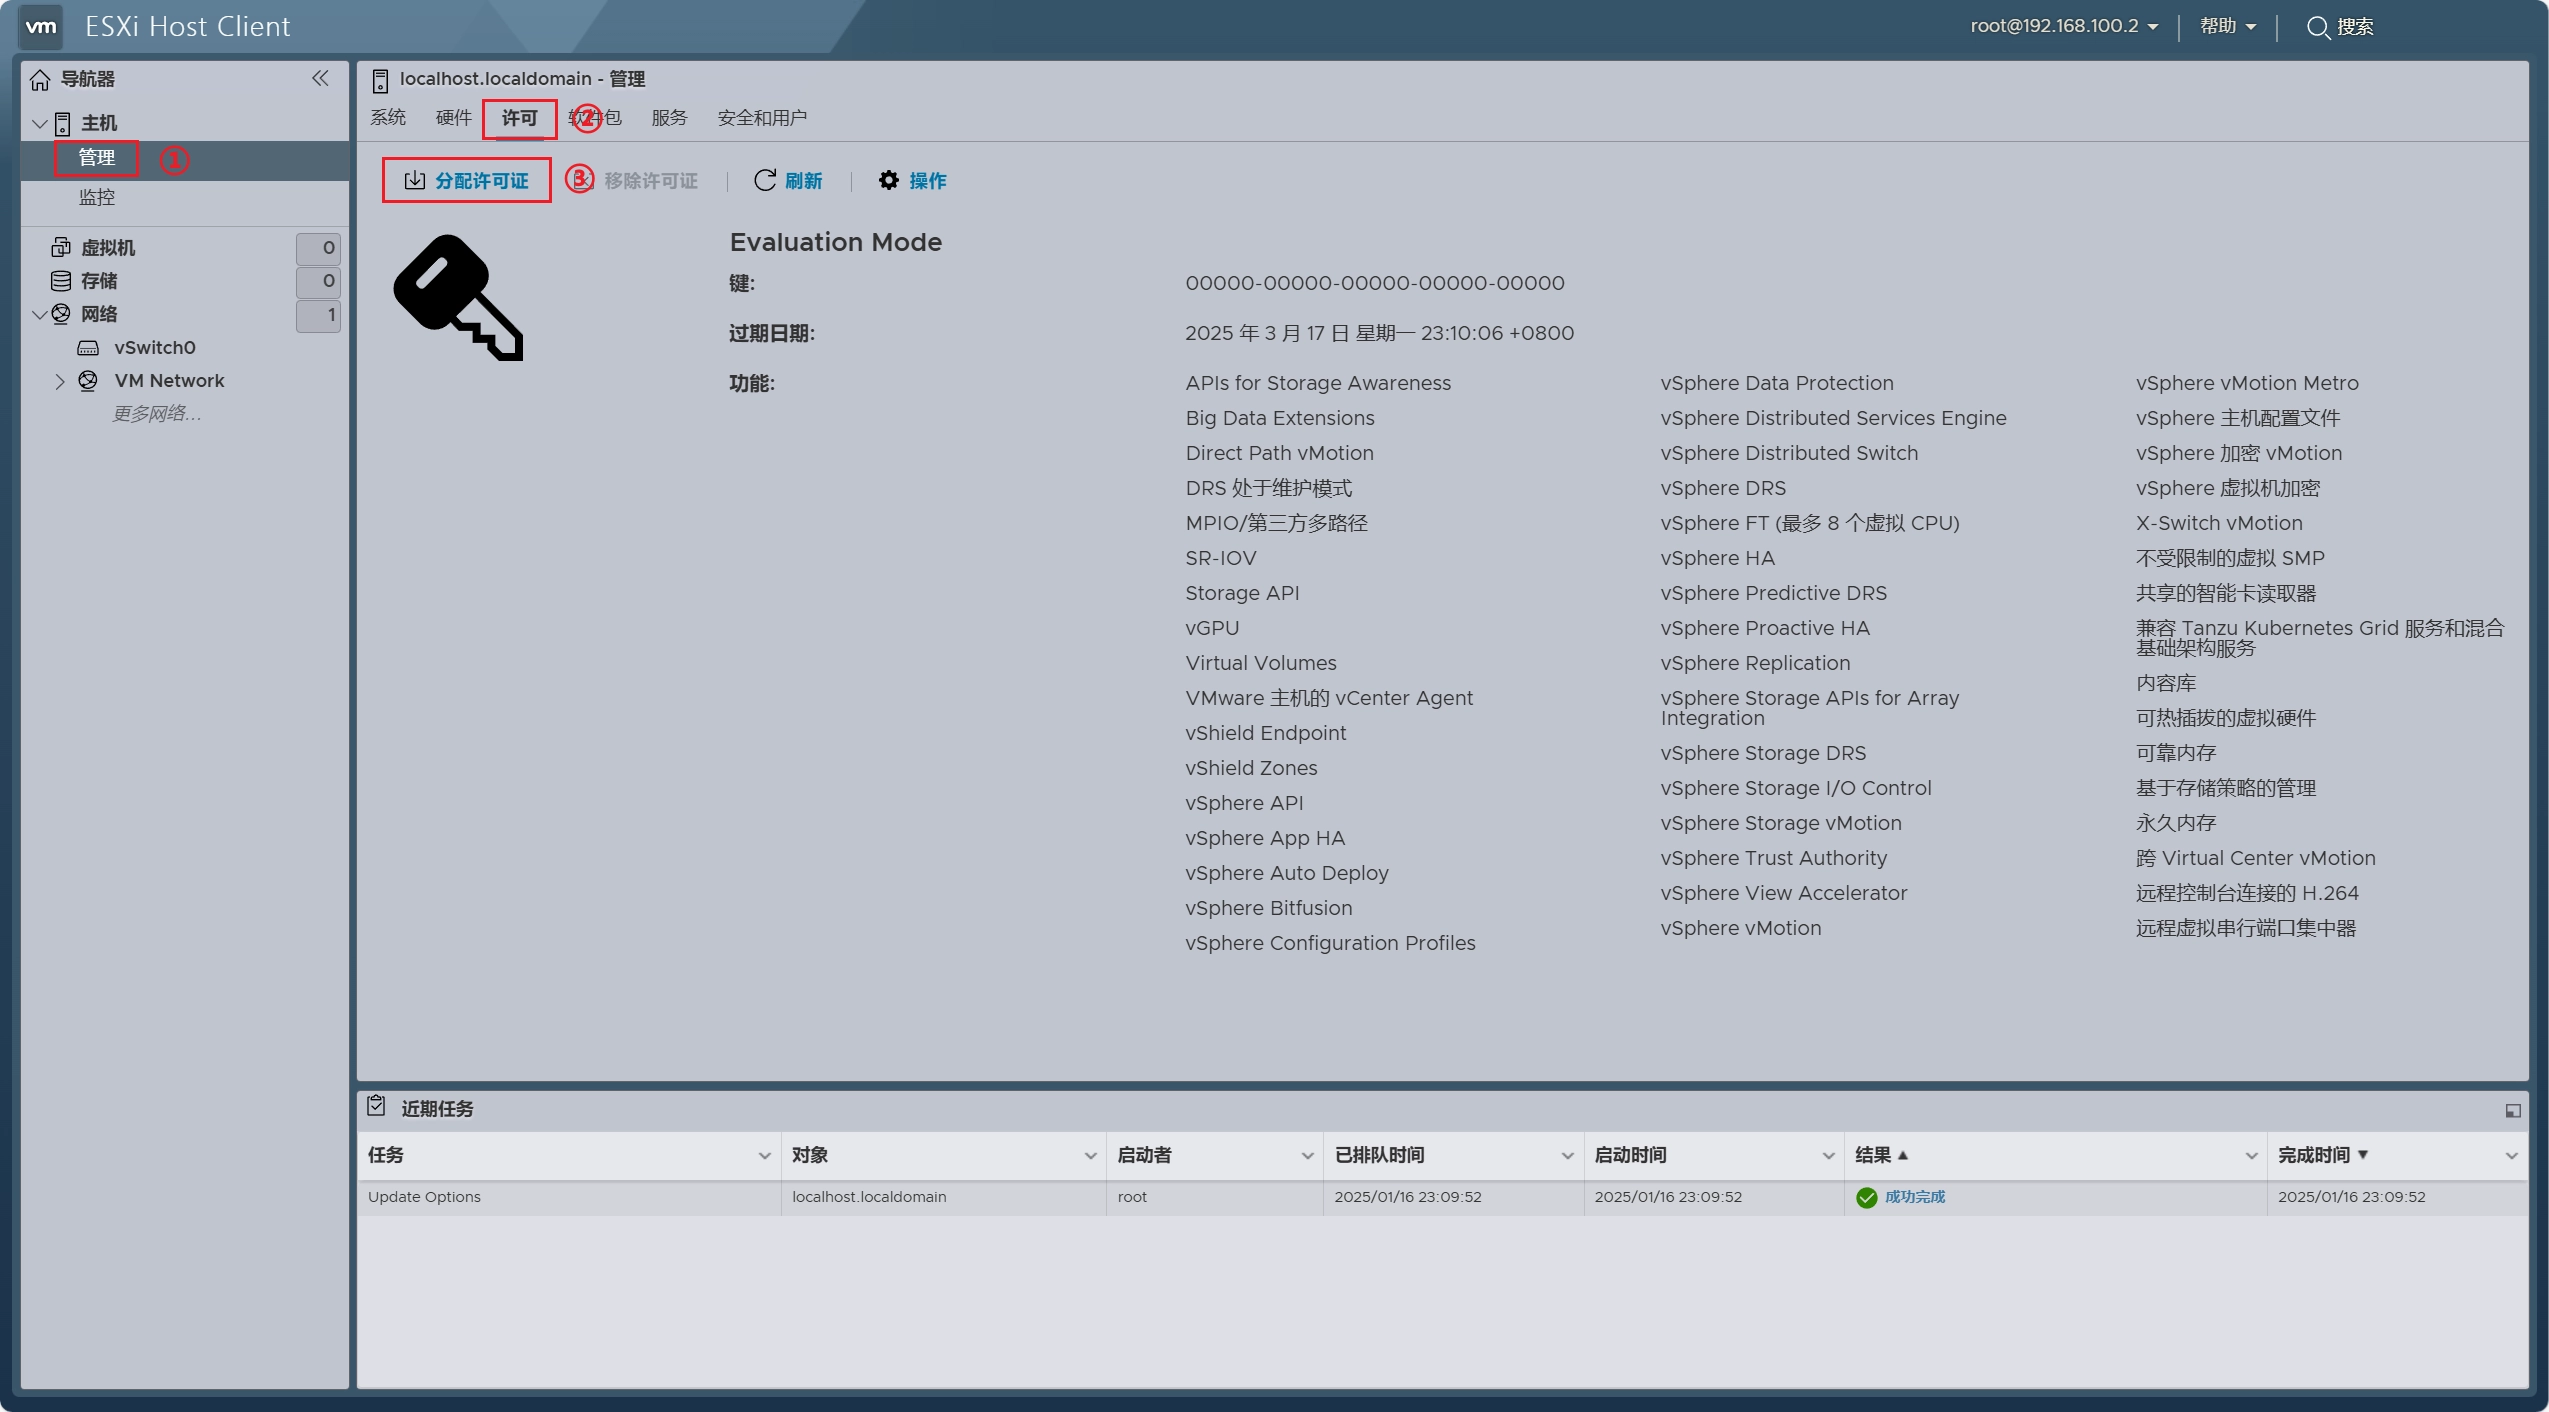Viewport: 2549px width, 1412px height.
Task: Click the home icon beside 导航器
Action: (x=40, y=79)
